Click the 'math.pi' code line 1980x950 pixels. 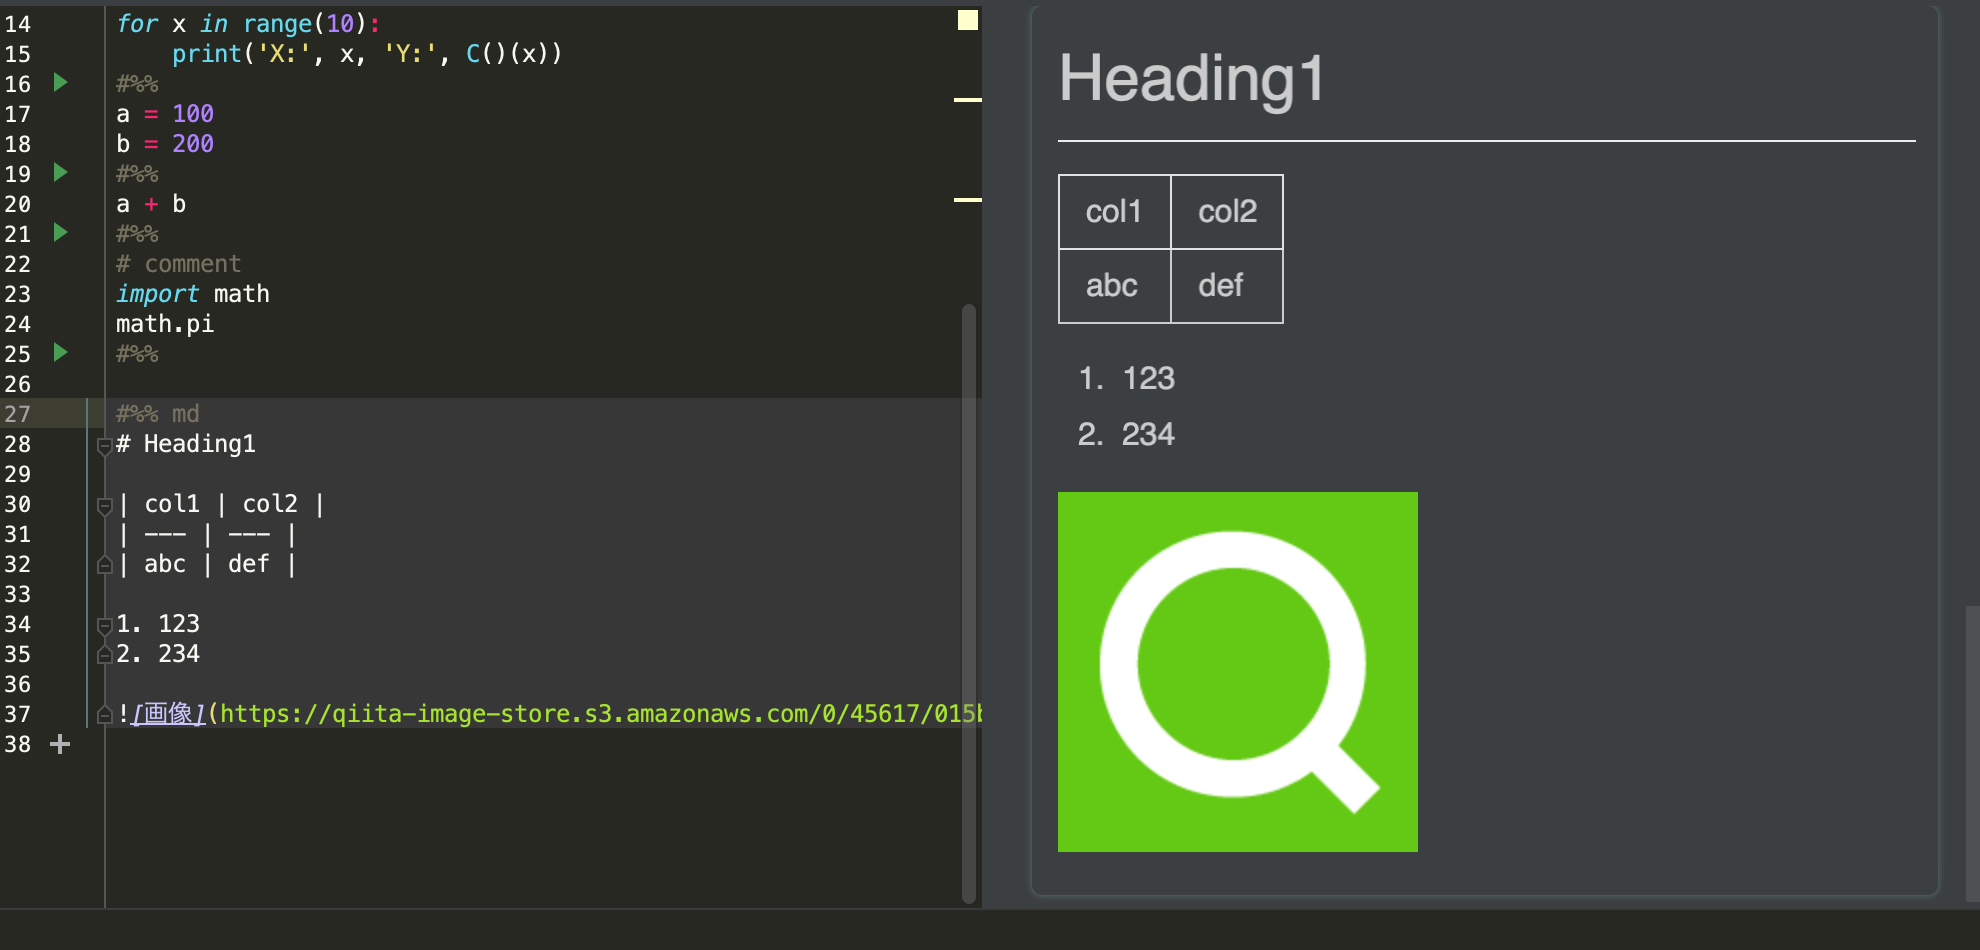pos(165,324)
